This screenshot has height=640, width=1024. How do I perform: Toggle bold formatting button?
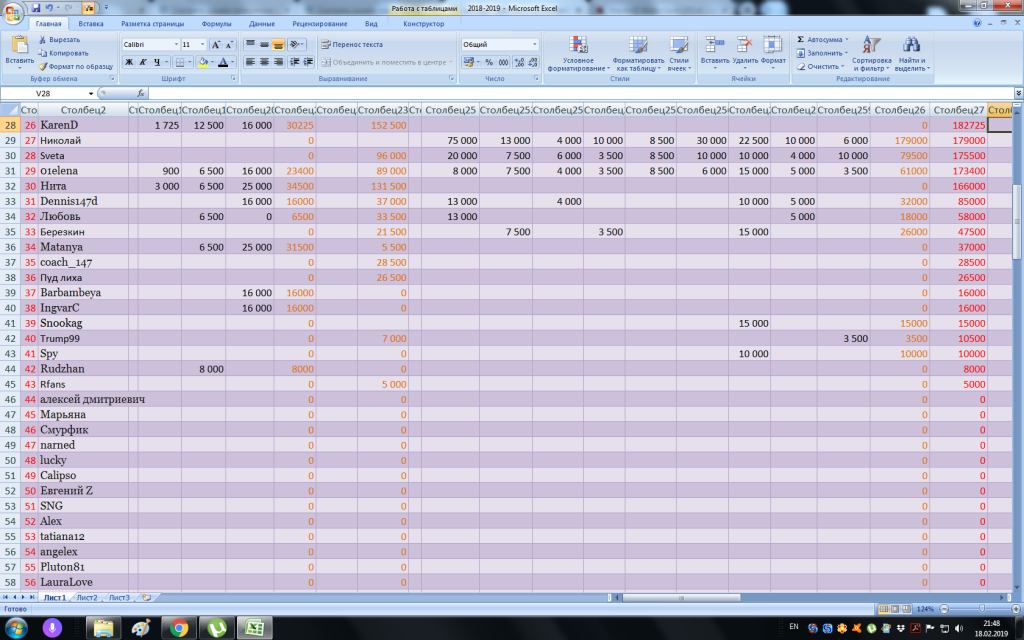click(x=129, y=62)
